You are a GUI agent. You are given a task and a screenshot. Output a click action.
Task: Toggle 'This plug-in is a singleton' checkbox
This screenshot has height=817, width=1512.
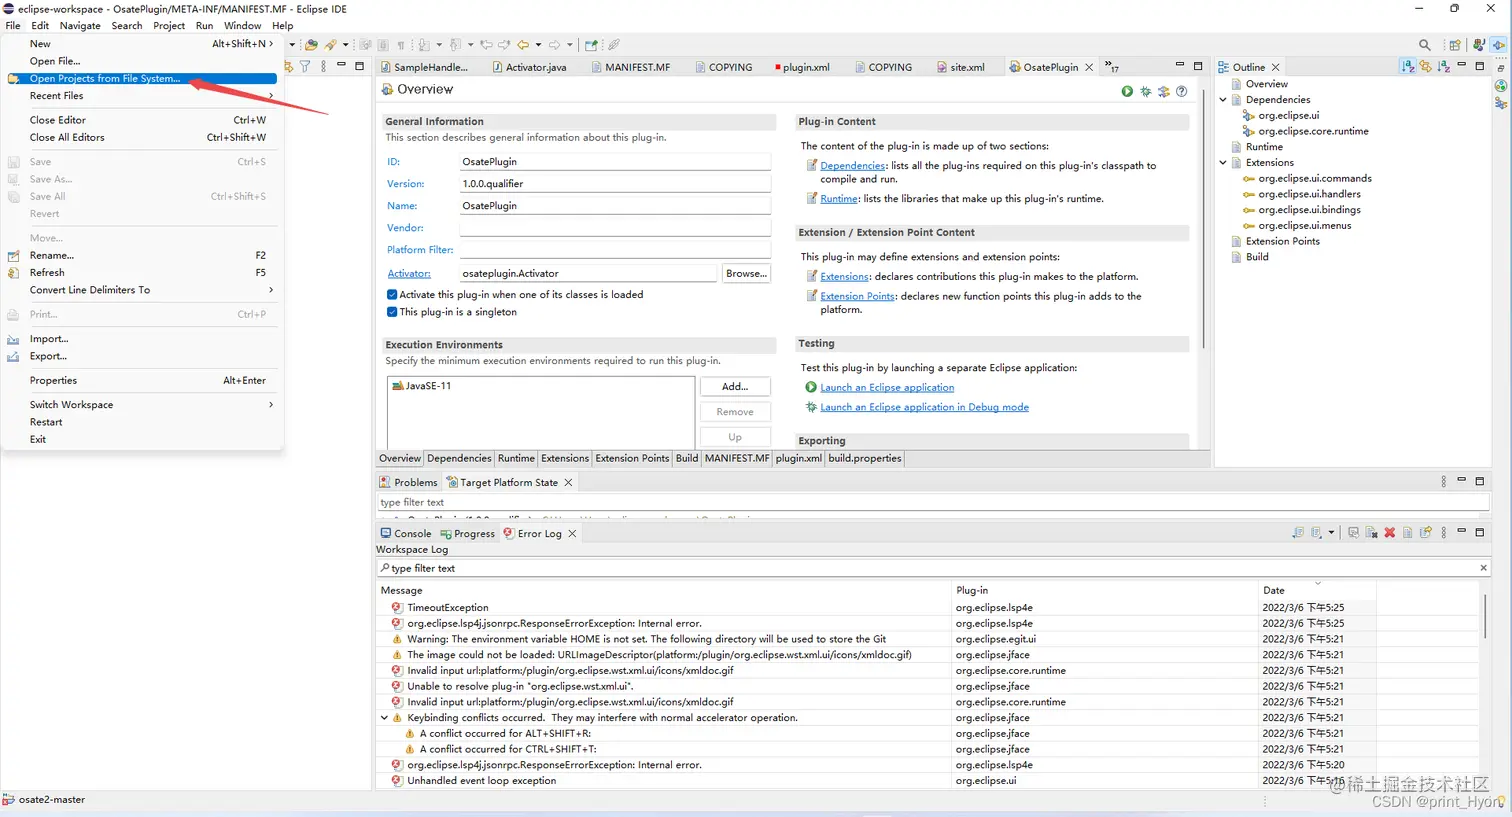[392, 312]
